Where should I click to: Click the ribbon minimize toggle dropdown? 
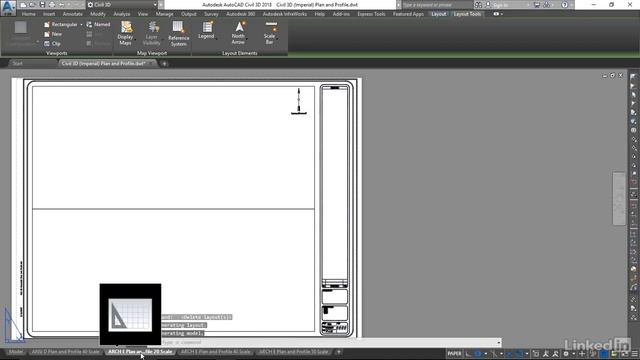click(x=498, y=14)
